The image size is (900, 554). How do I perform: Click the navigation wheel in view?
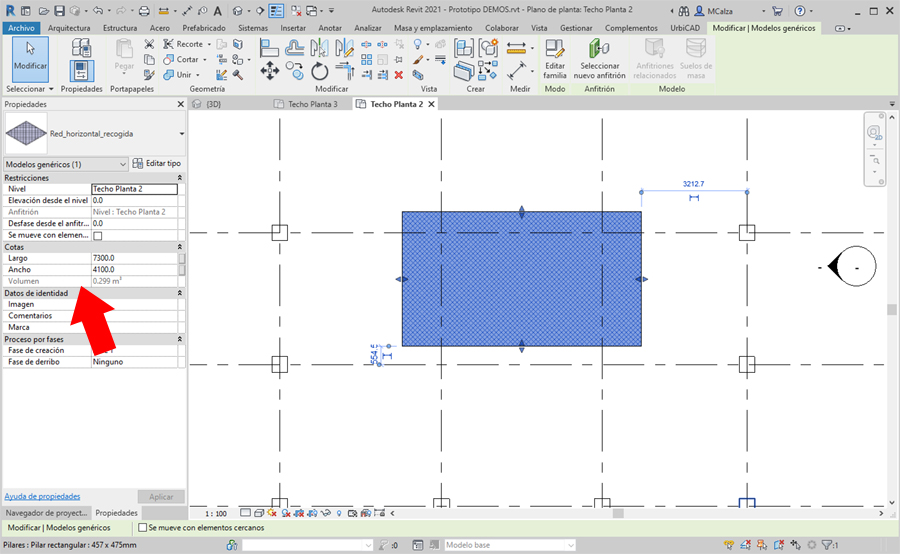pos(874,132)
